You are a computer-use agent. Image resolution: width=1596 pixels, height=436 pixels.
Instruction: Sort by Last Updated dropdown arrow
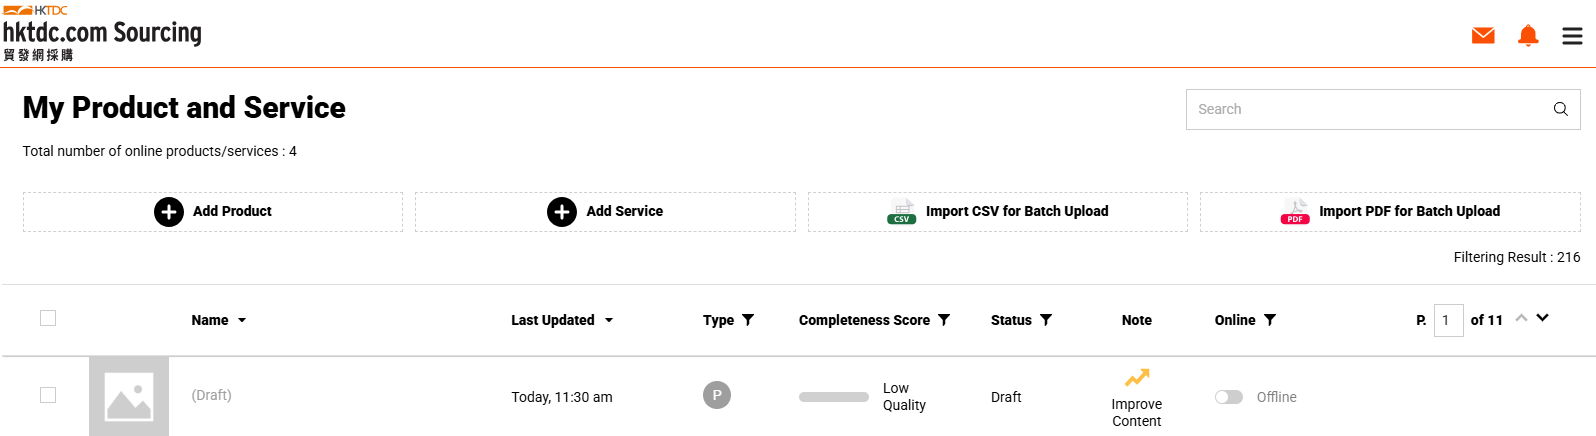609,321
